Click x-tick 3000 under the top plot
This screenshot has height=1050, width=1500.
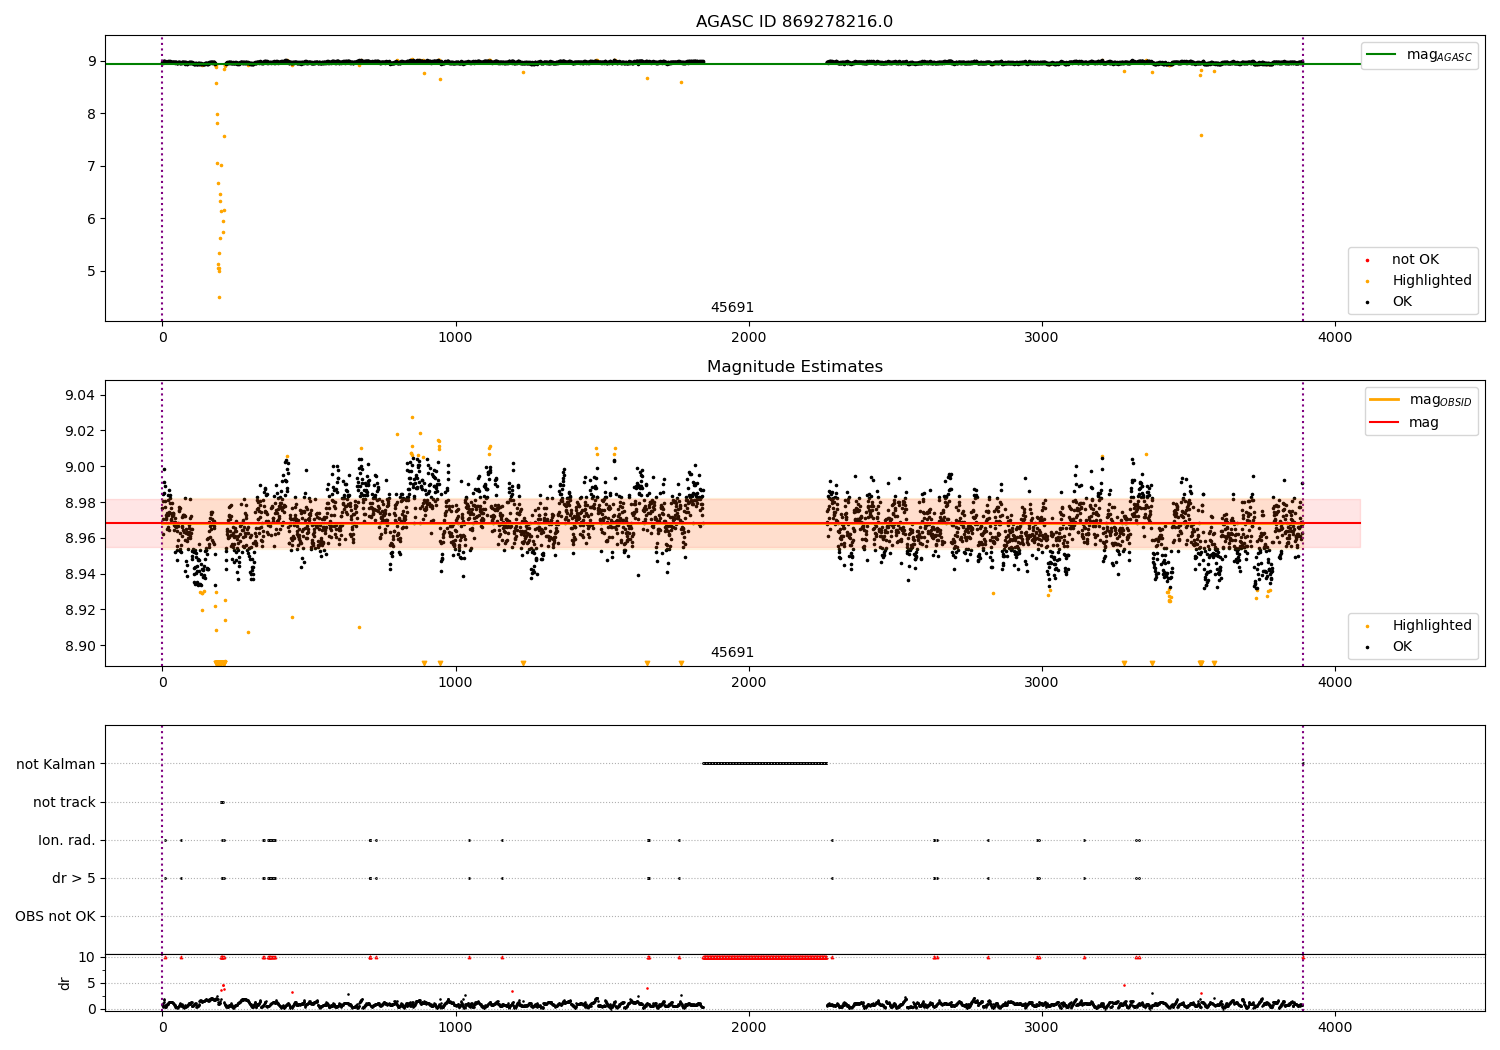point(1042,338)
